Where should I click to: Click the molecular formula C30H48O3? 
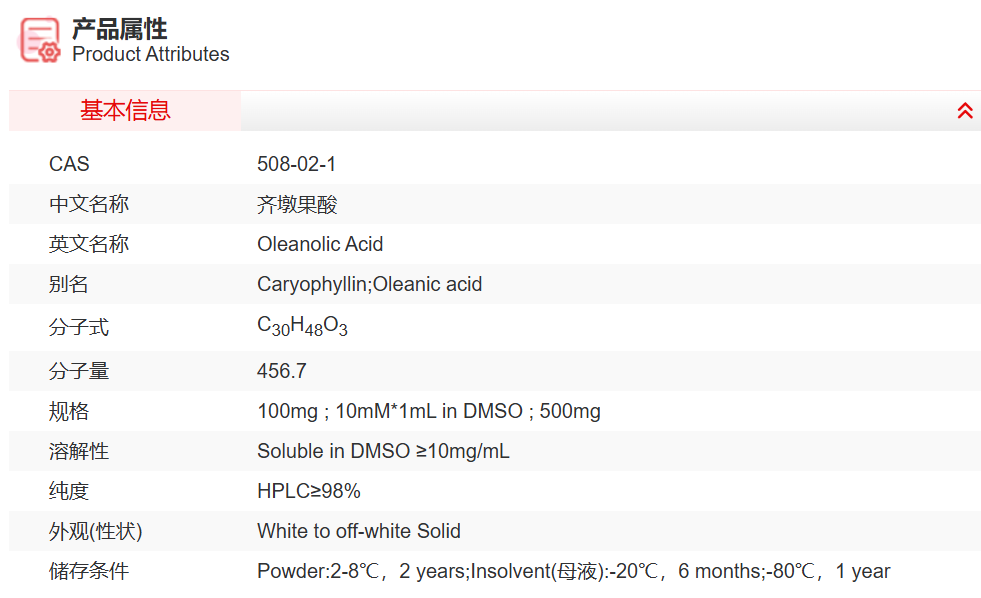[x=302, y=326]
